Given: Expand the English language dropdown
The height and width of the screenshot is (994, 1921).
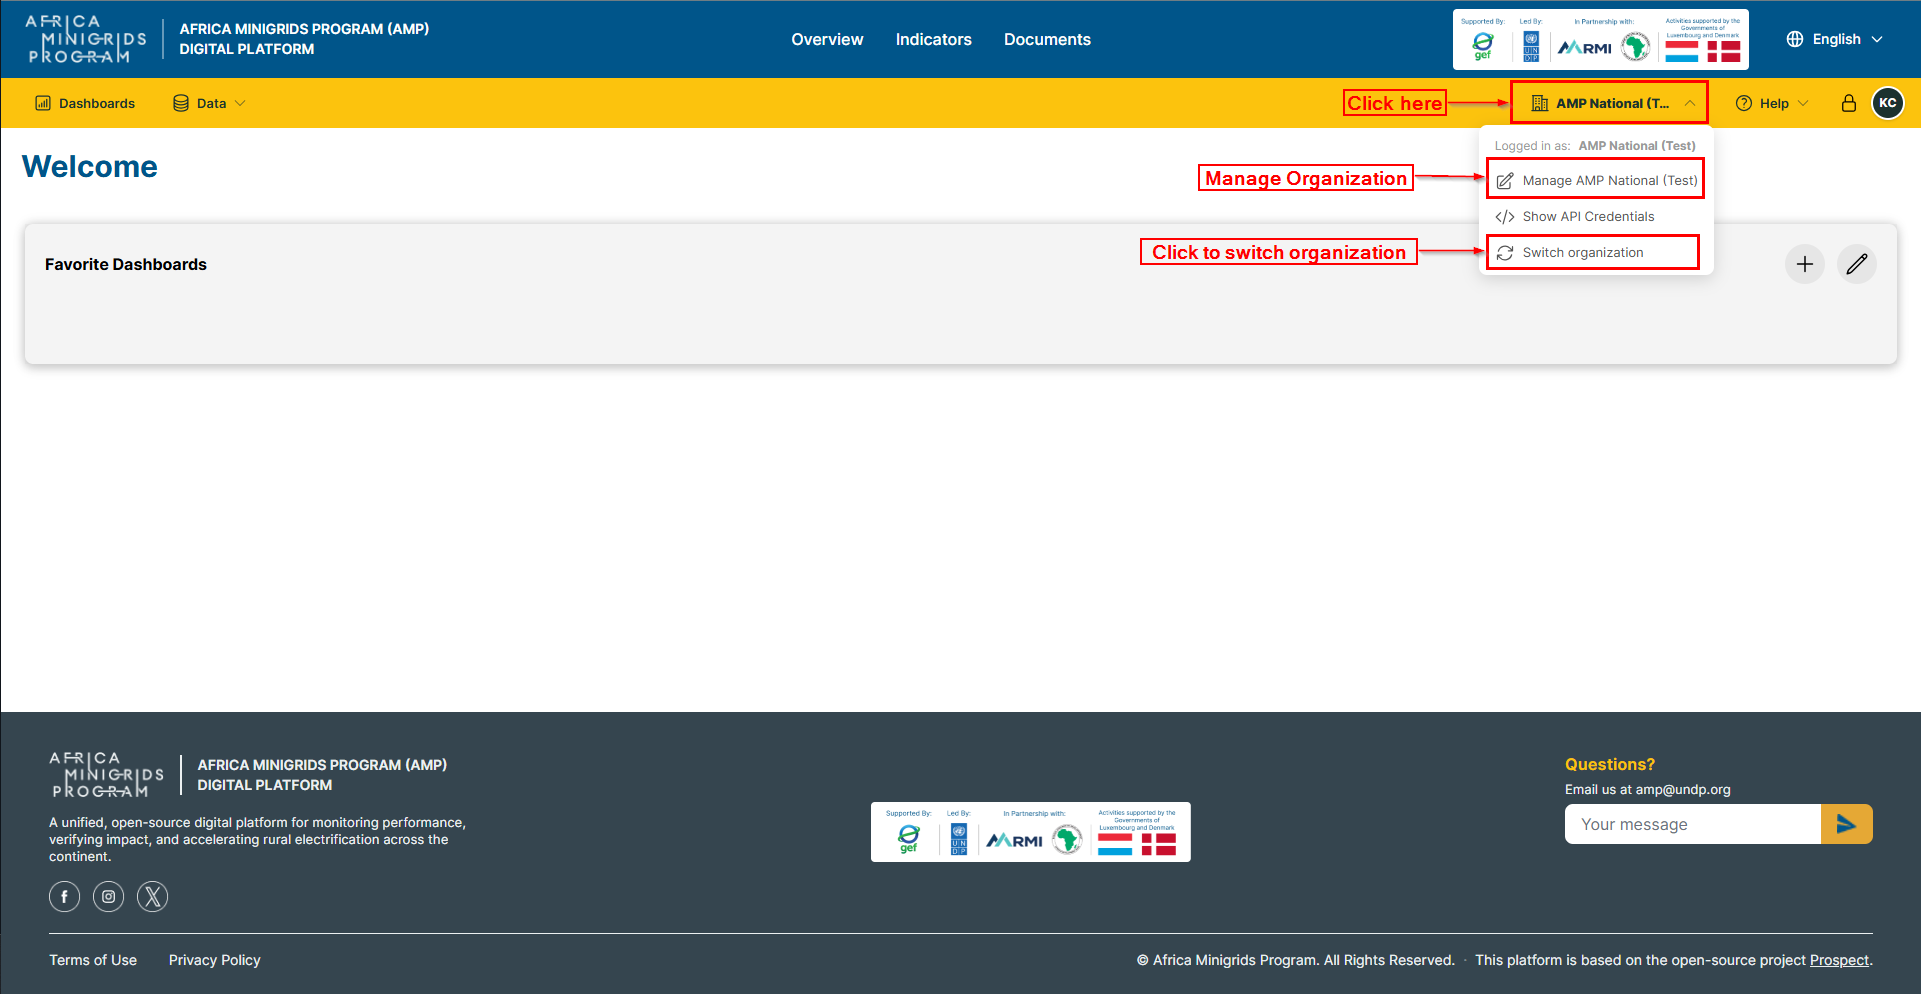Looking at the screenshot, I should (1835, 39).
